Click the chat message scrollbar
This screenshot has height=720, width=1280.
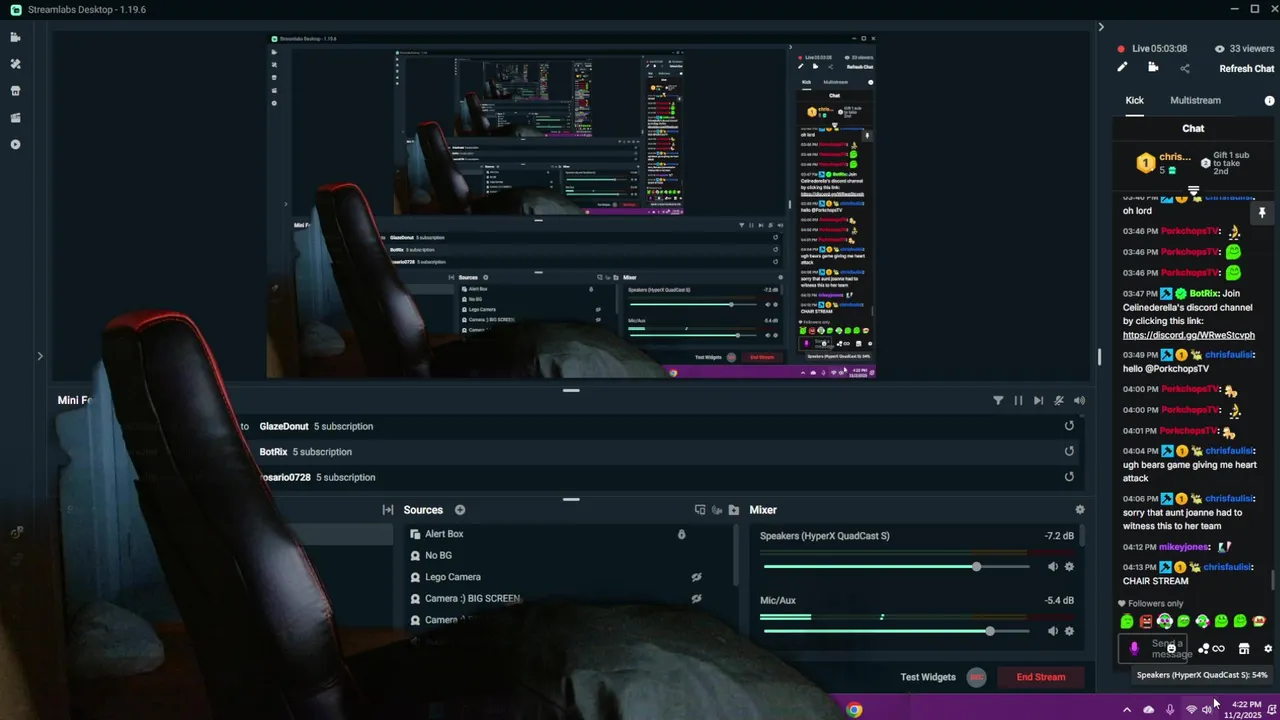pyautogui.click(x=1274, y=580)
